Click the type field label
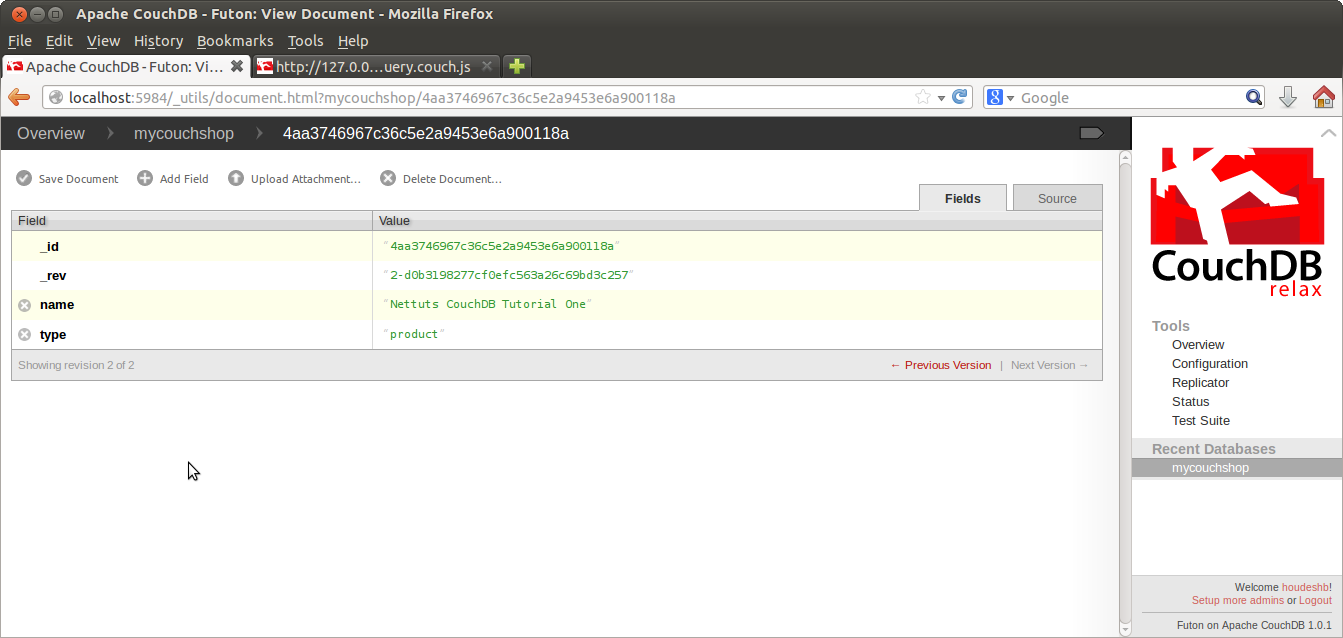This screenshot has height=638, width=1343. click(53, 334)
